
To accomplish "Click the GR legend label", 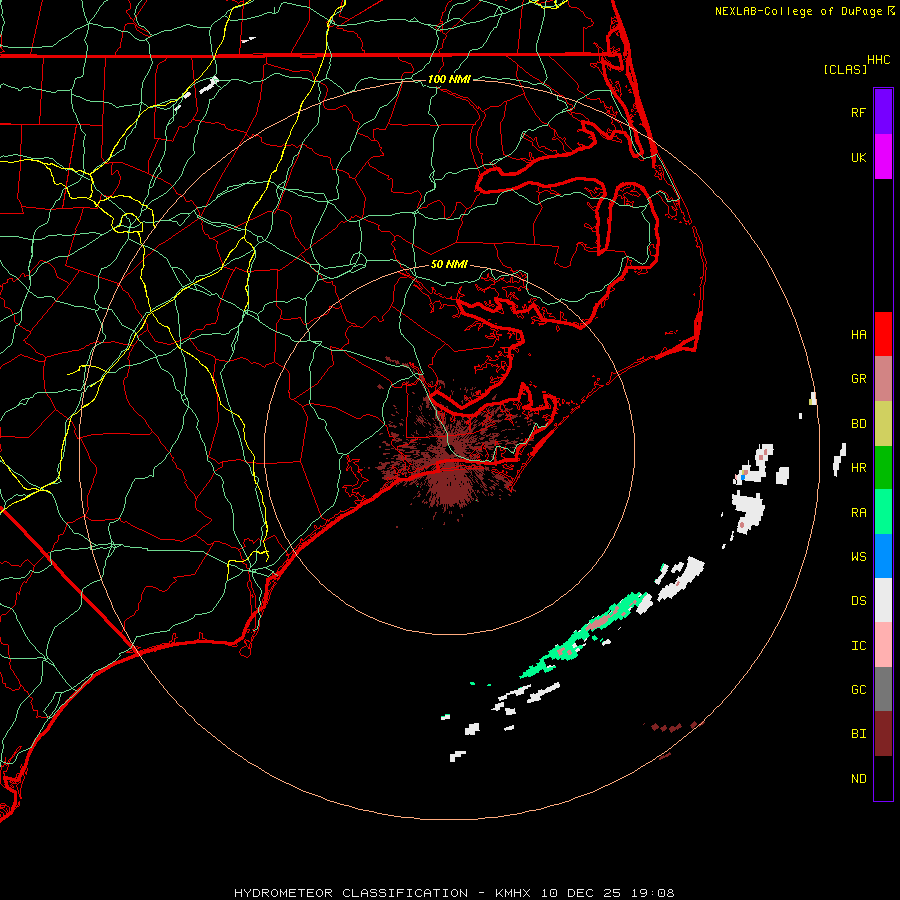I will coord(858,379).
